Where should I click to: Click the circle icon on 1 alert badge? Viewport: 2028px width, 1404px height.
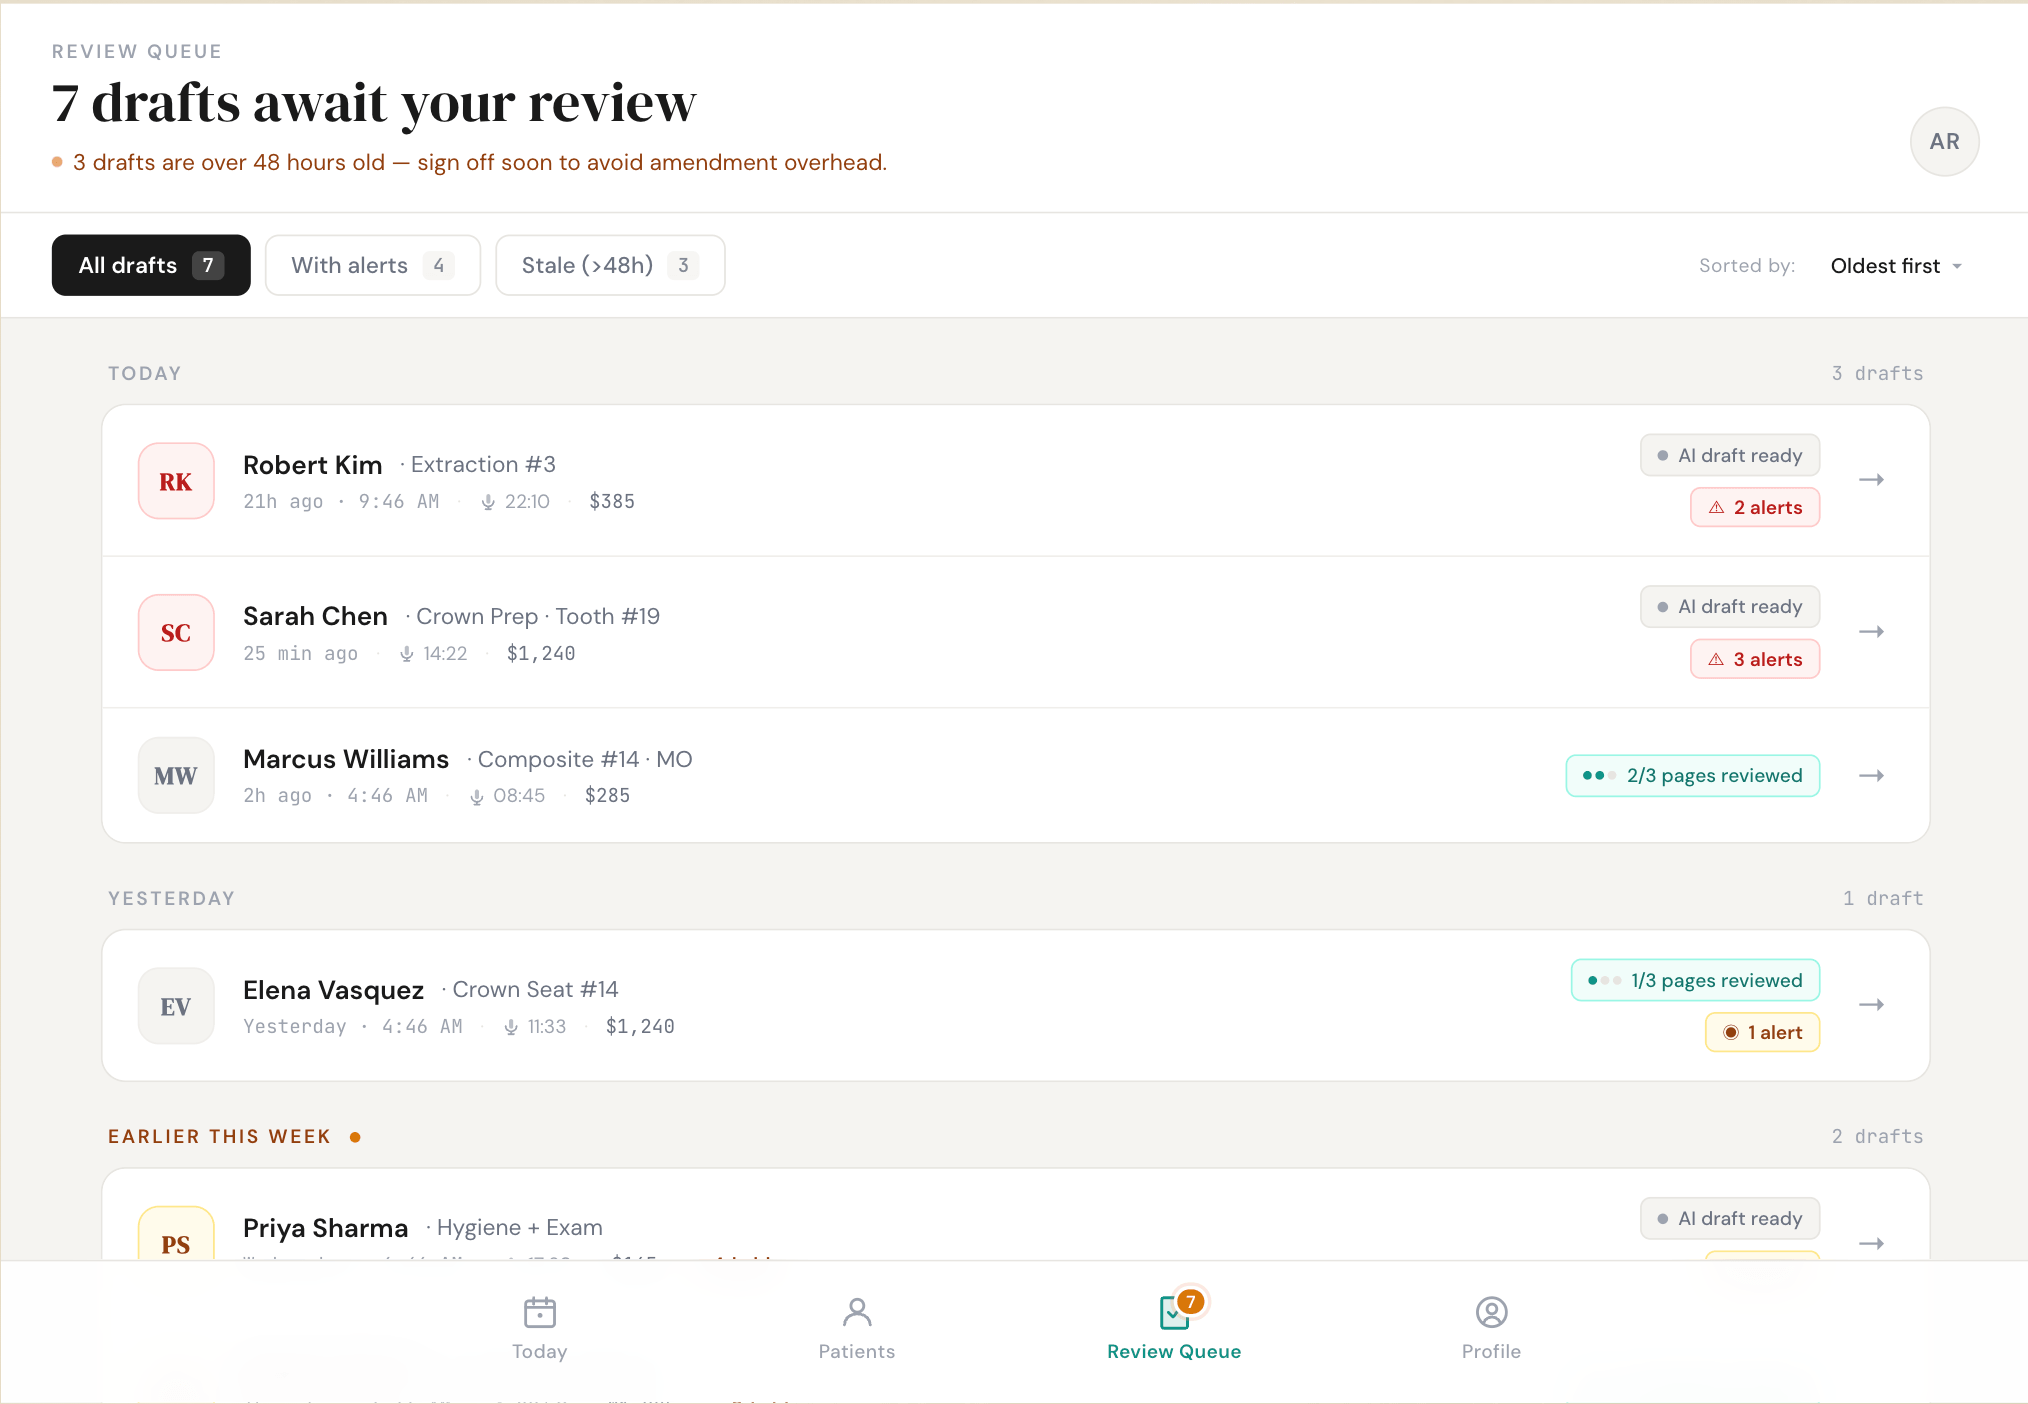pos(1731,1033)
